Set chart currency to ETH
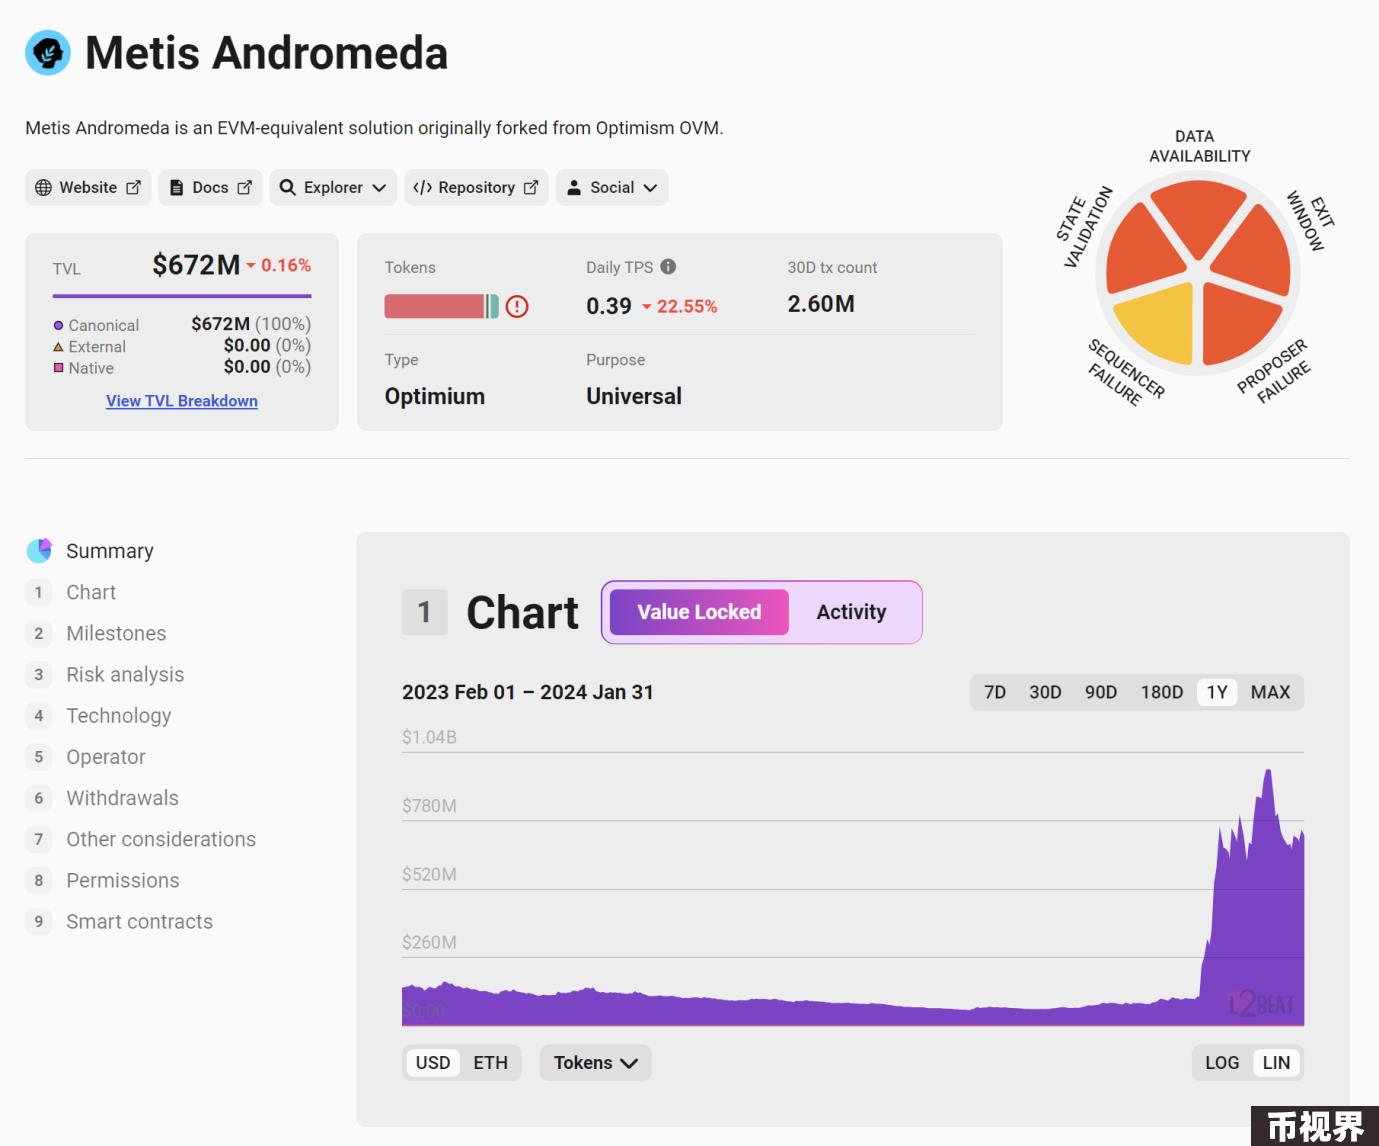1379x1146 pixels. (490, 1063)
